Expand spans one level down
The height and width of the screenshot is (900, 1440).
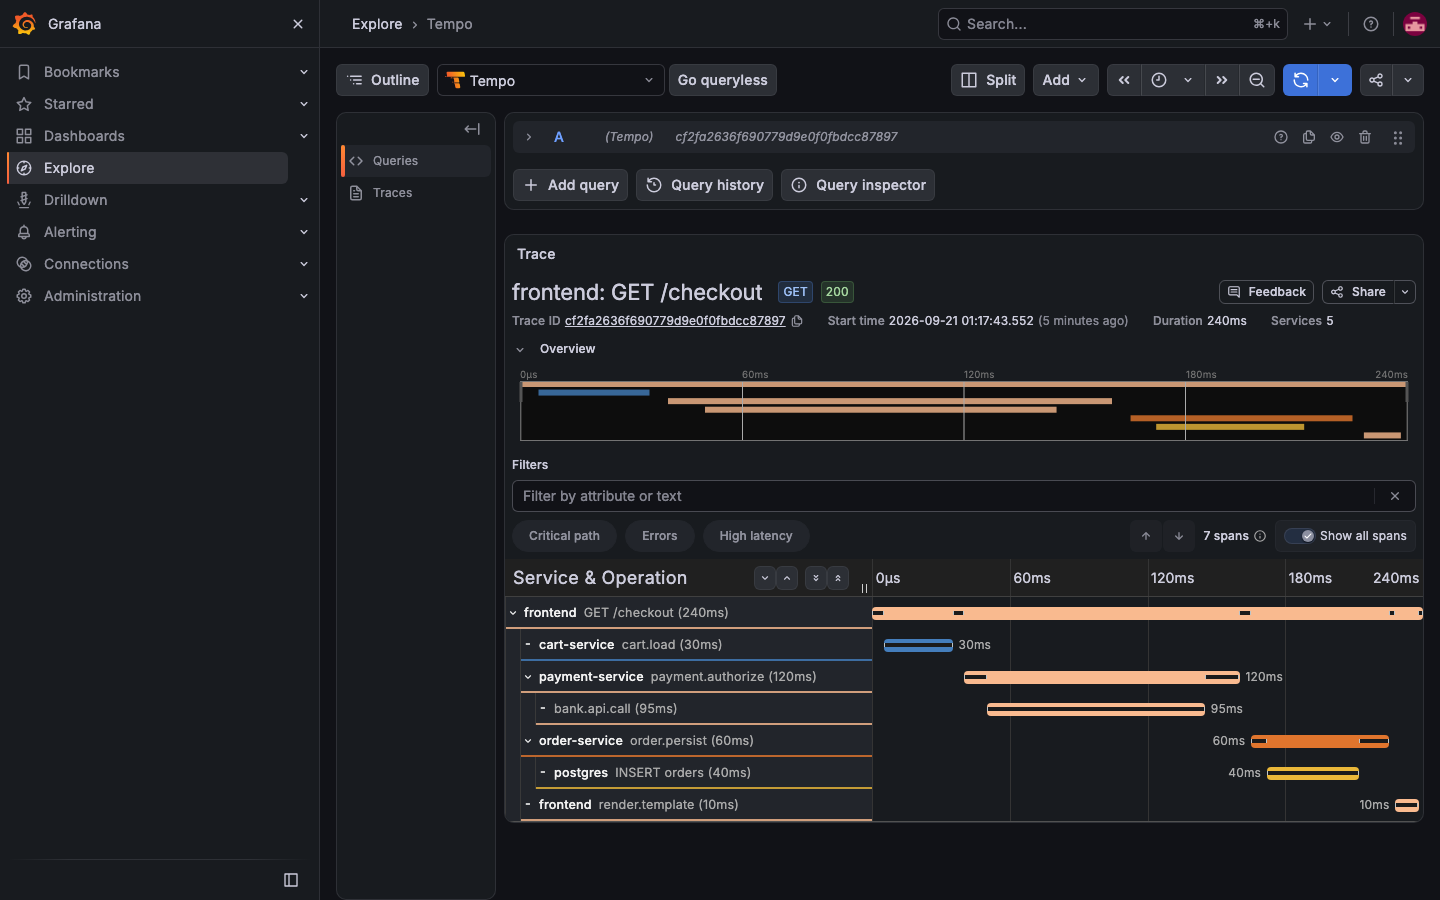tap(765, 578)
